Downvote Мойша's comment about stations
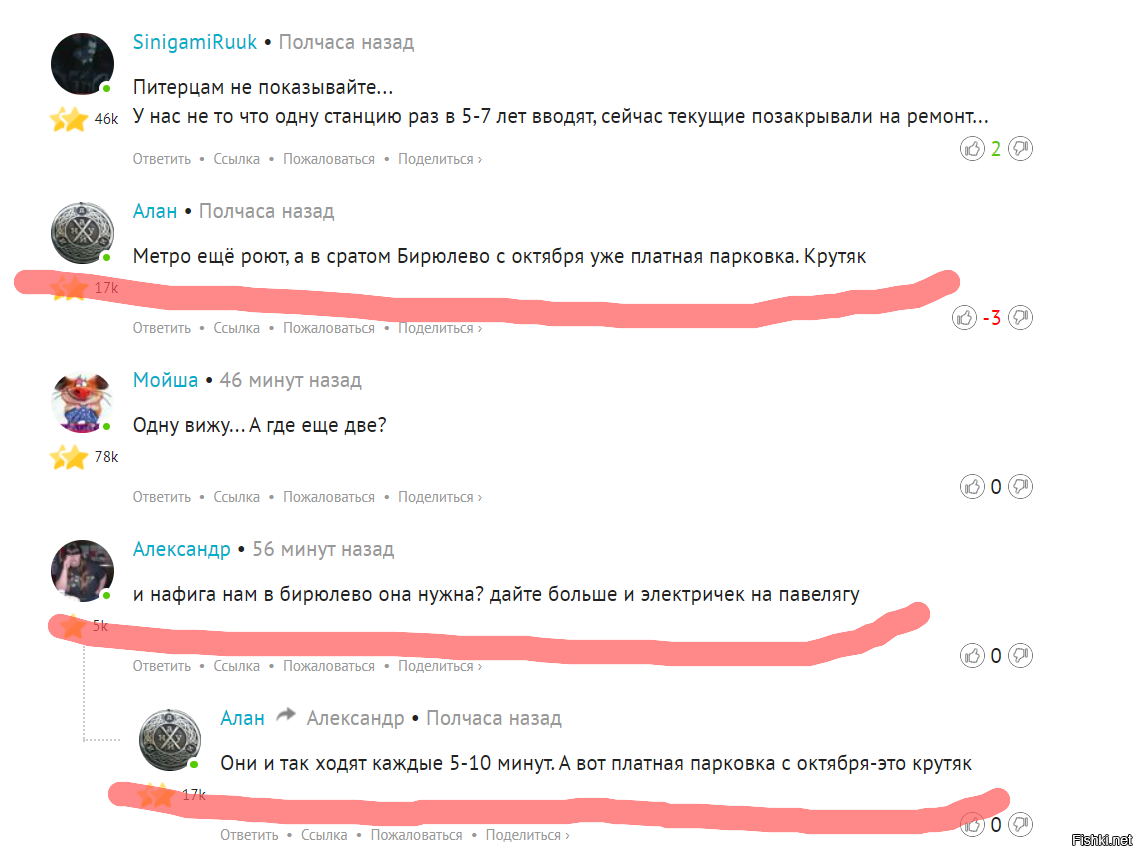Screen dimensions: 1138x852 click(x=1020, y=486)
